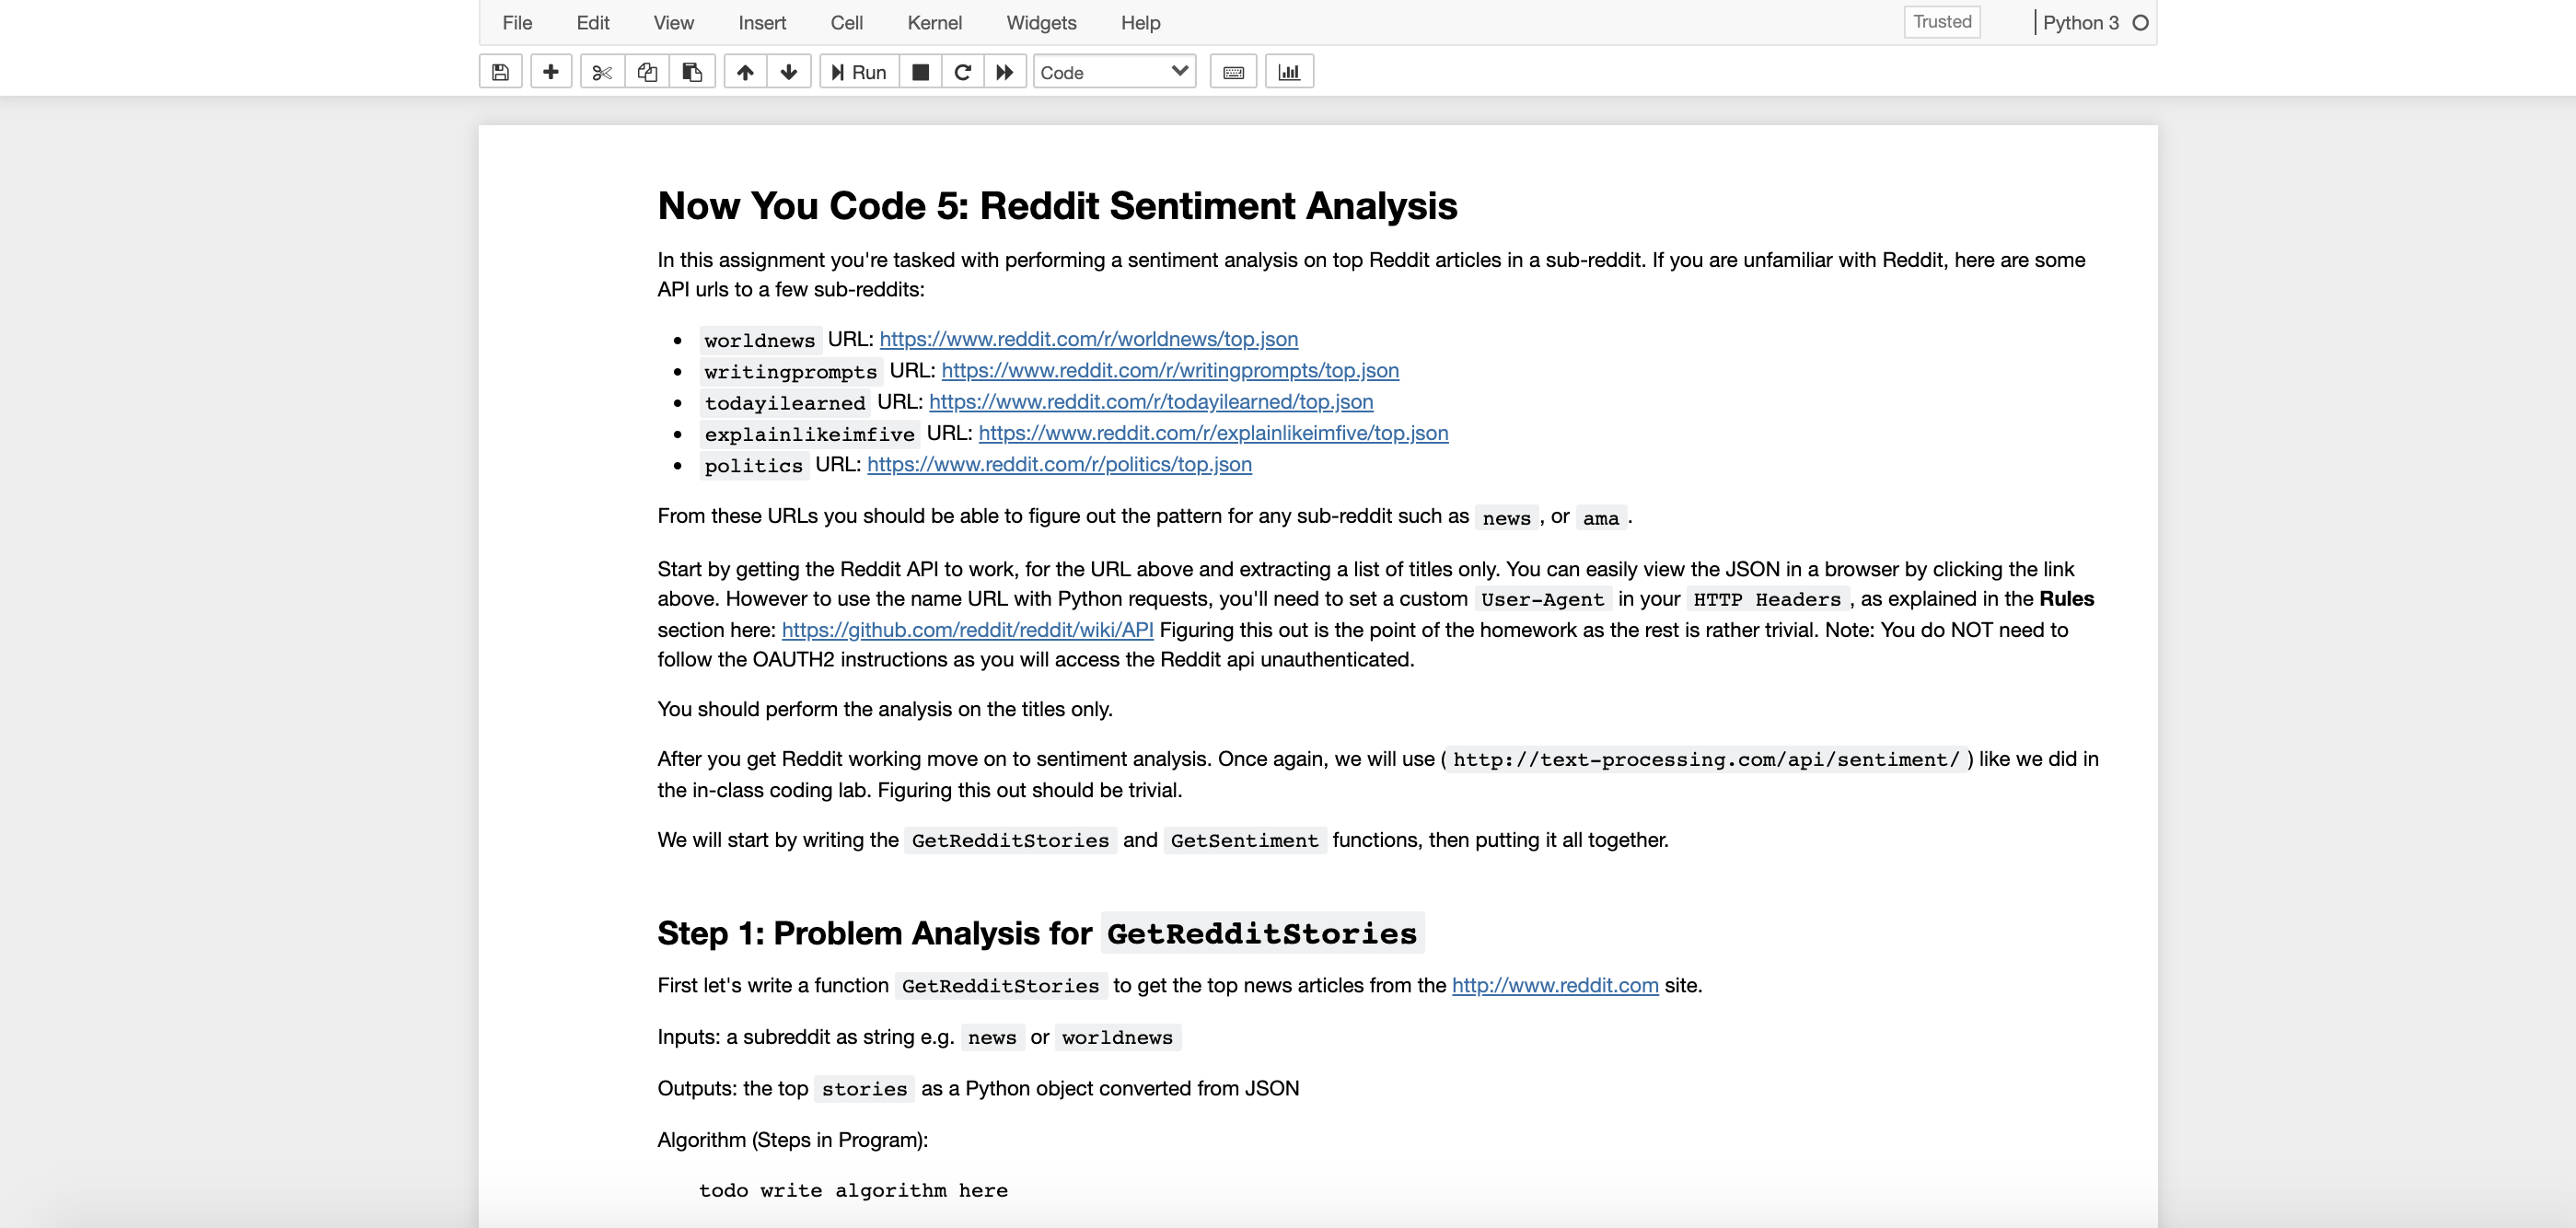
Task: Click the bar chart toolbar icon
Action: 1289,72
